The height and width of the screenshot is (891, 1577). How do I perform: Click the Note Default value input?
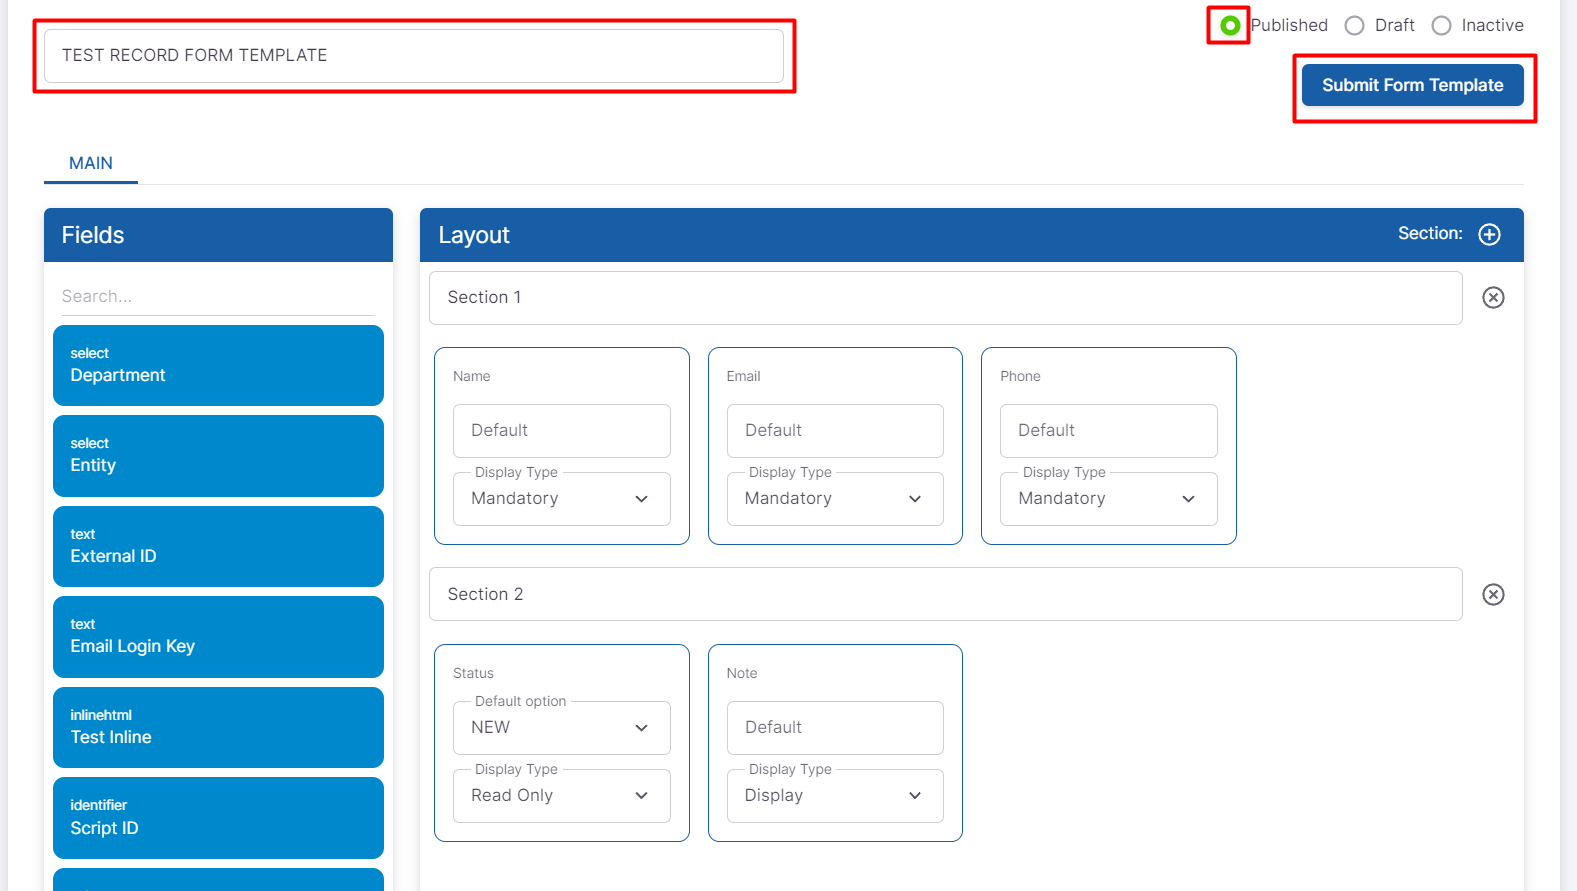click(834, 728)
